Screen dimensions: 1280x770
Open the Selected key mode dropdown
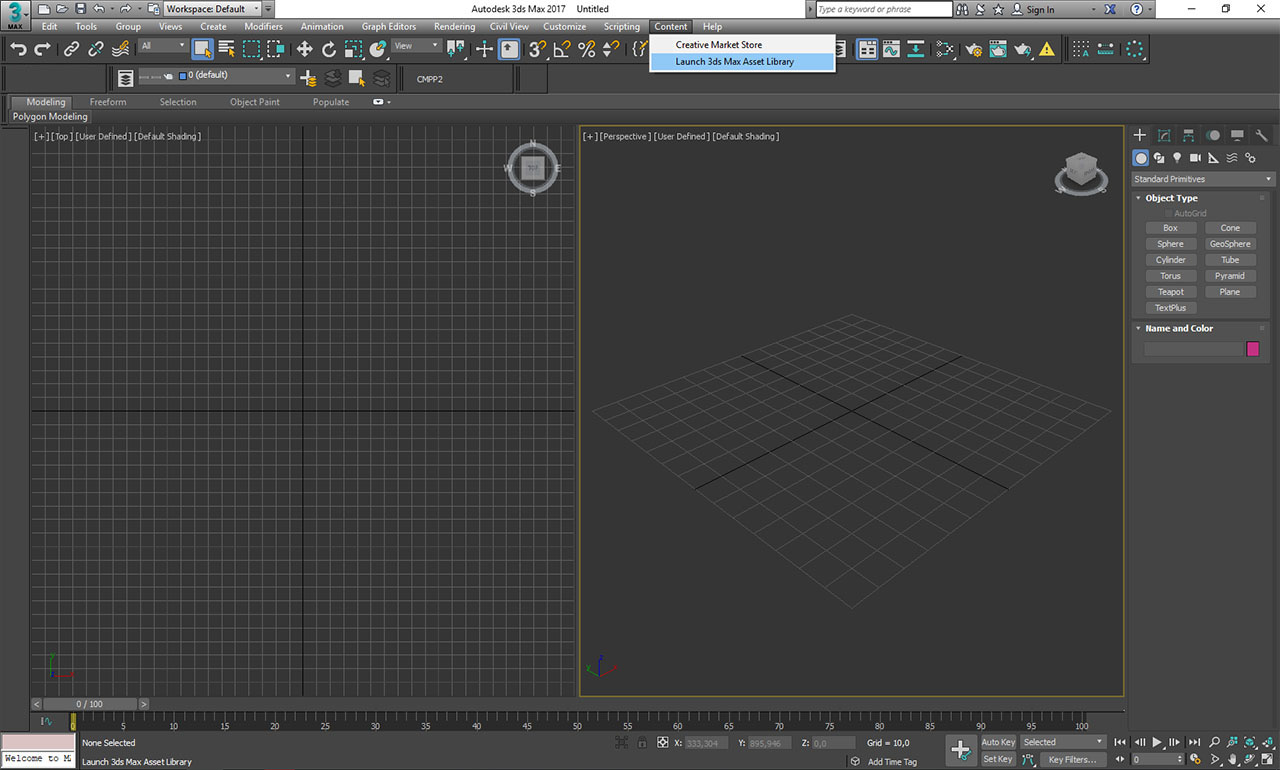pyautogui.click(x=1062, y=742)
